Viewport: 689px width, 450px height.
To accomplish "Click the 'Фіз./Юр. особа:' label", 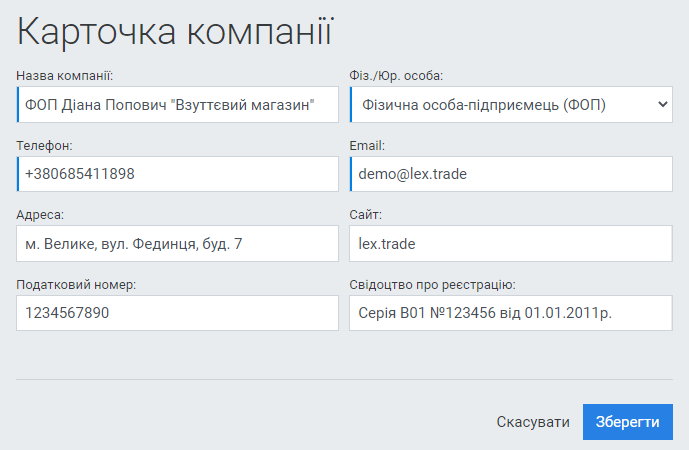I will pyautogui.click(x=397, y=76).
